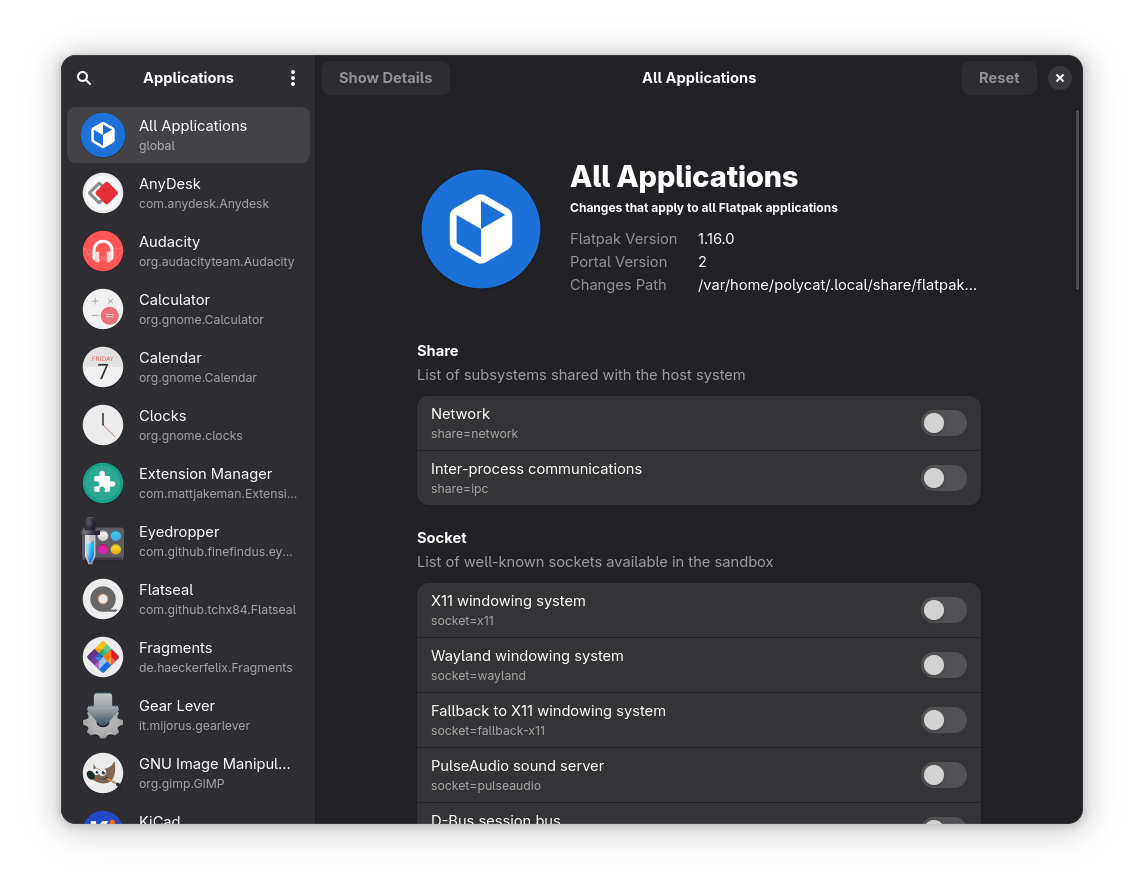Select the Flatseal app icon in sidebar
1144x891 pixels.
pyautogui.click(x=103, y=599)
